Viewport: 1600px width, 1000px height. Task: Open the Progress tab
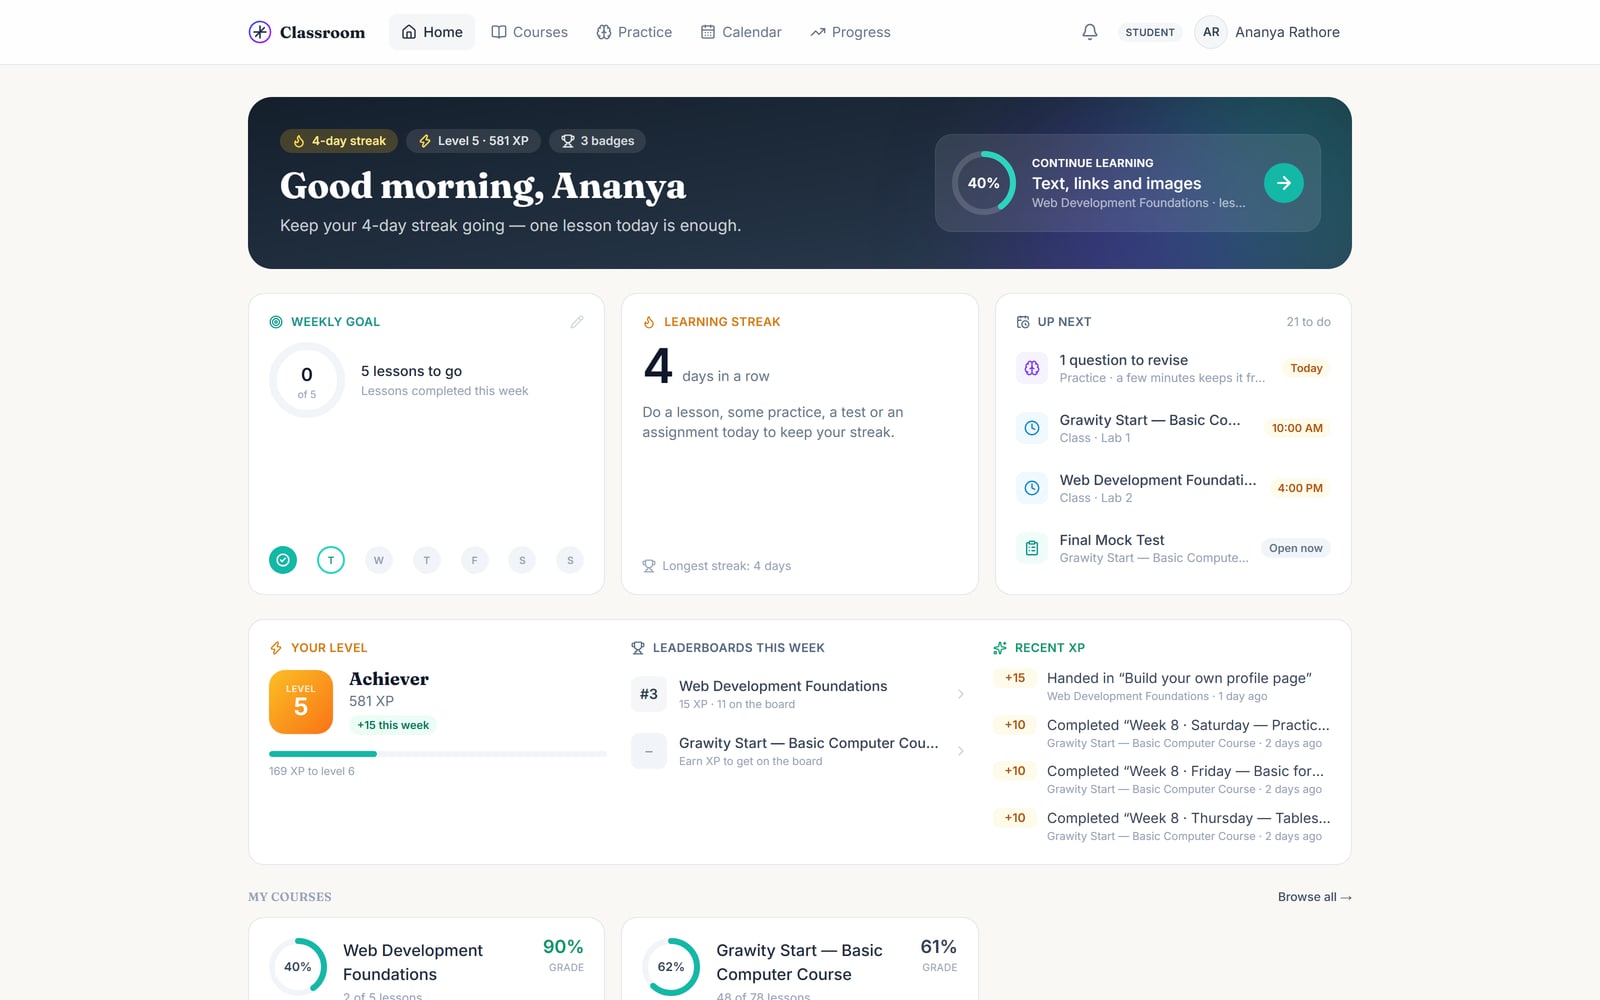(x=850, y=32)
